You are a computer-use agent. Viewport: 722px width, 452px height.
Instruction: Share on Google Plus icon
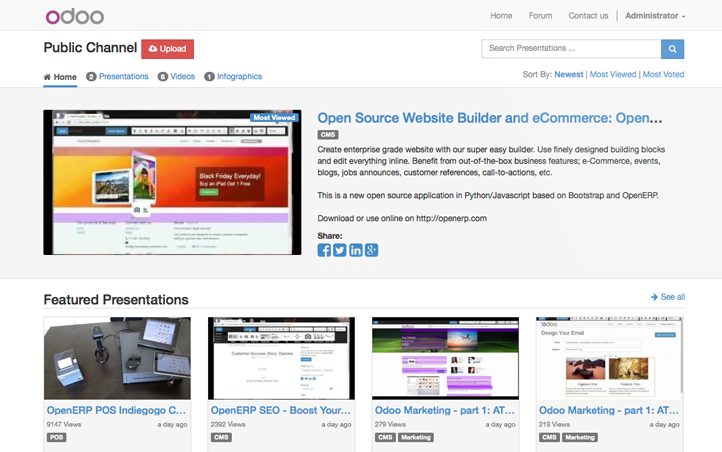click(x=372, y=250)
